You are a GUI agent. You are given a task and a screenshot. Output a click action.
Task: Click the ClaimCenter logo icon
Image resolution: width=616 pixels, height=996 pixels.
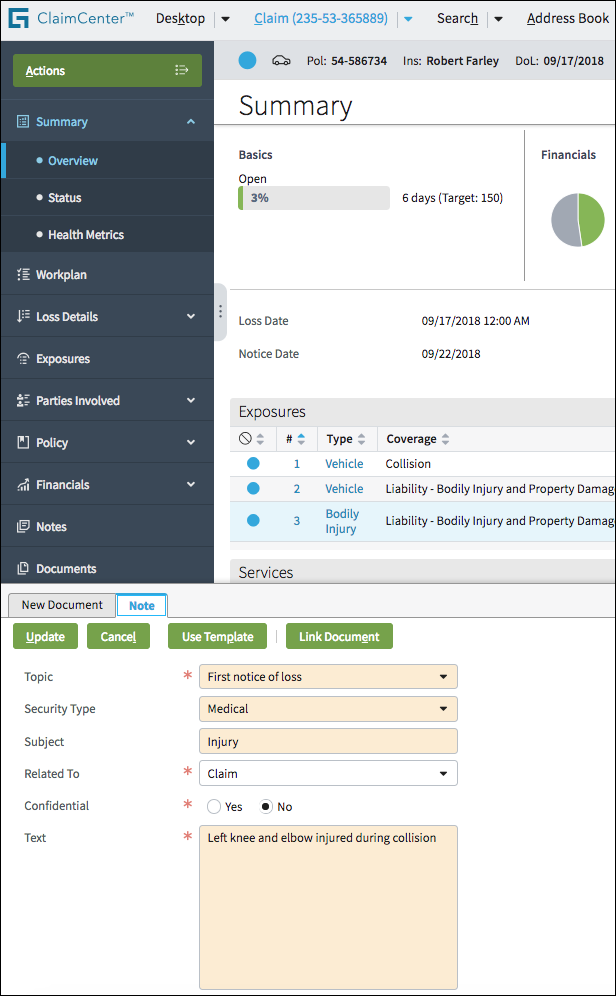pos(19,19)
